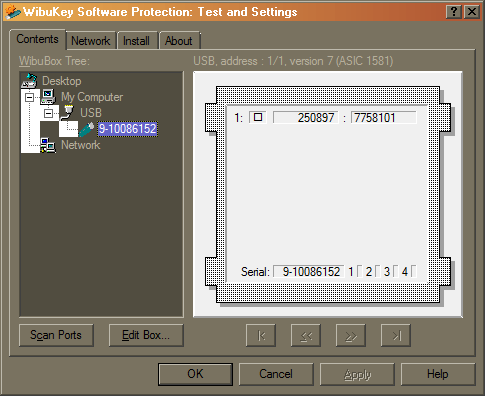Screen dimensions: 485x396
Task: Click the 7758101 user code field
Action: tap(384, 117)
